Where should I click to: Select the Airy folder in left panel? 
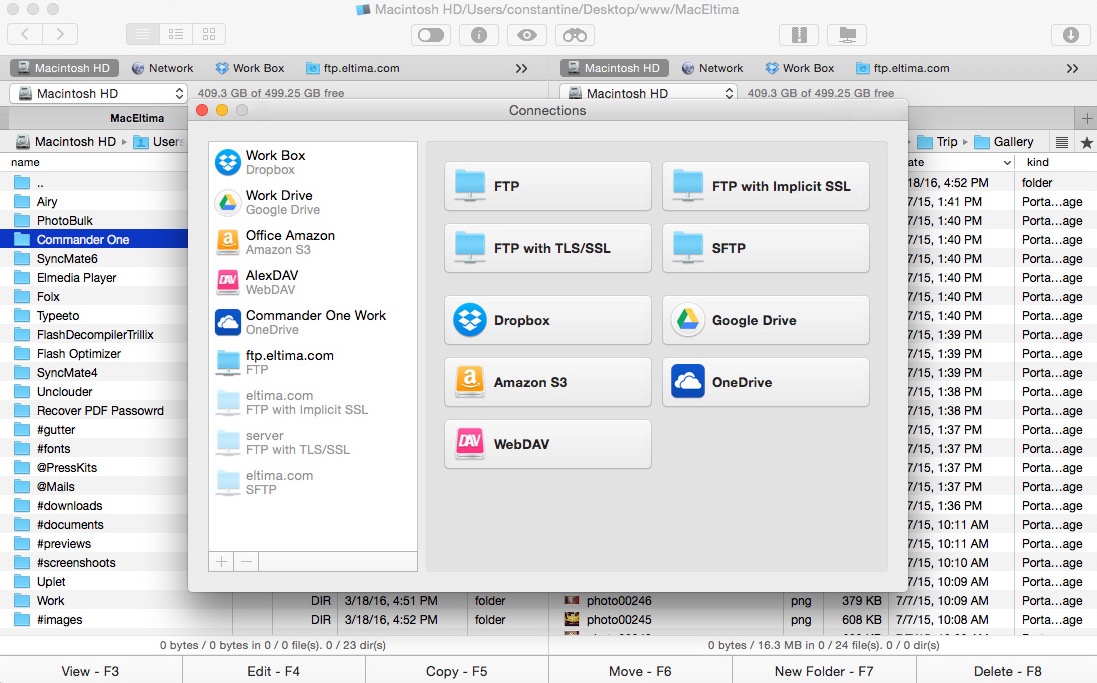[x=94, y=202]
